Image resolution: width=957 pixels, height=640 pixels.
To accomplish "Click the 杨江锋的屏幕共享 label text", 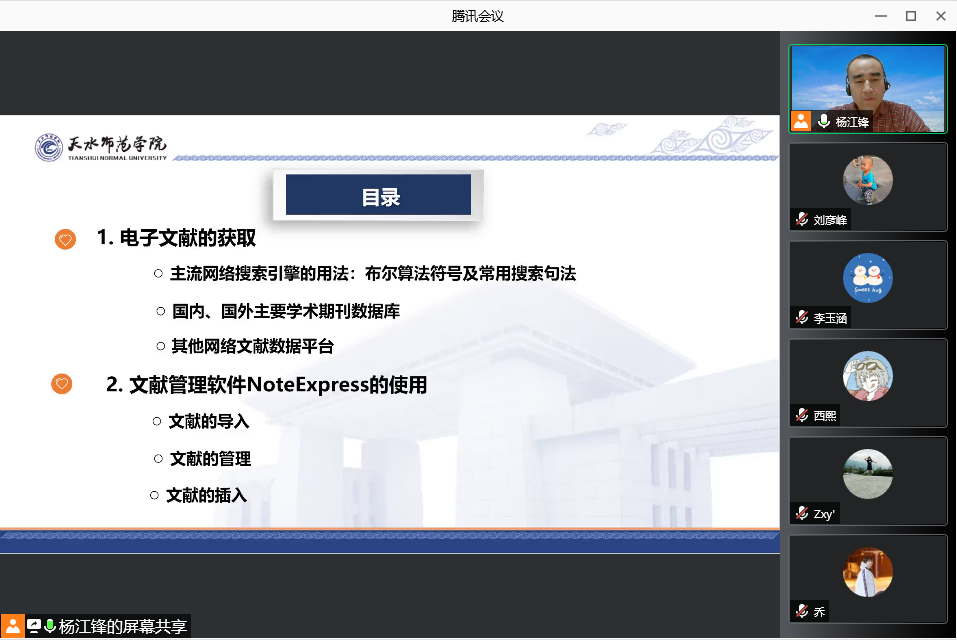I will pos(122,627).
